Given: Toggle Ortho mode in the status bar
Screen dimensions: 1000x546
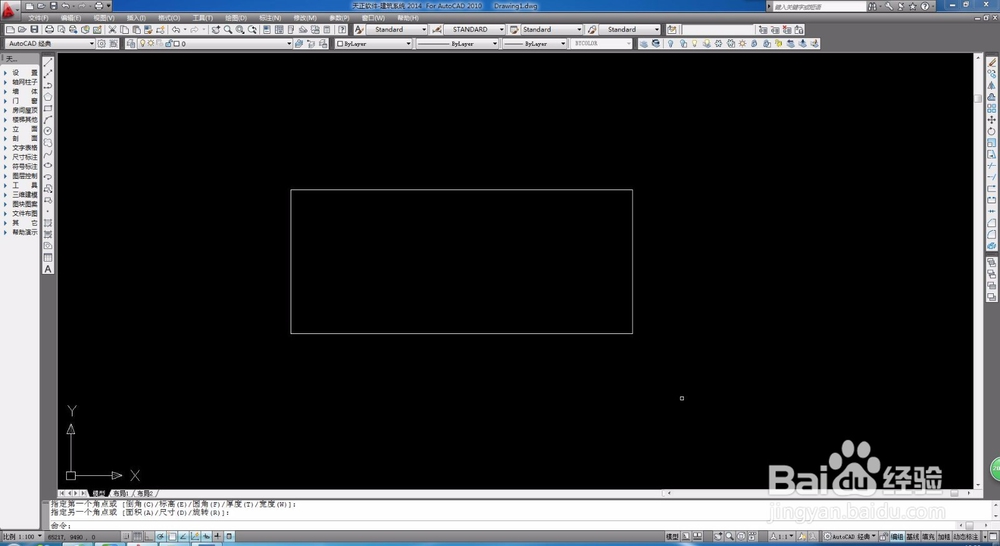Looking at the screenshot, I should (x=149, y=536).
